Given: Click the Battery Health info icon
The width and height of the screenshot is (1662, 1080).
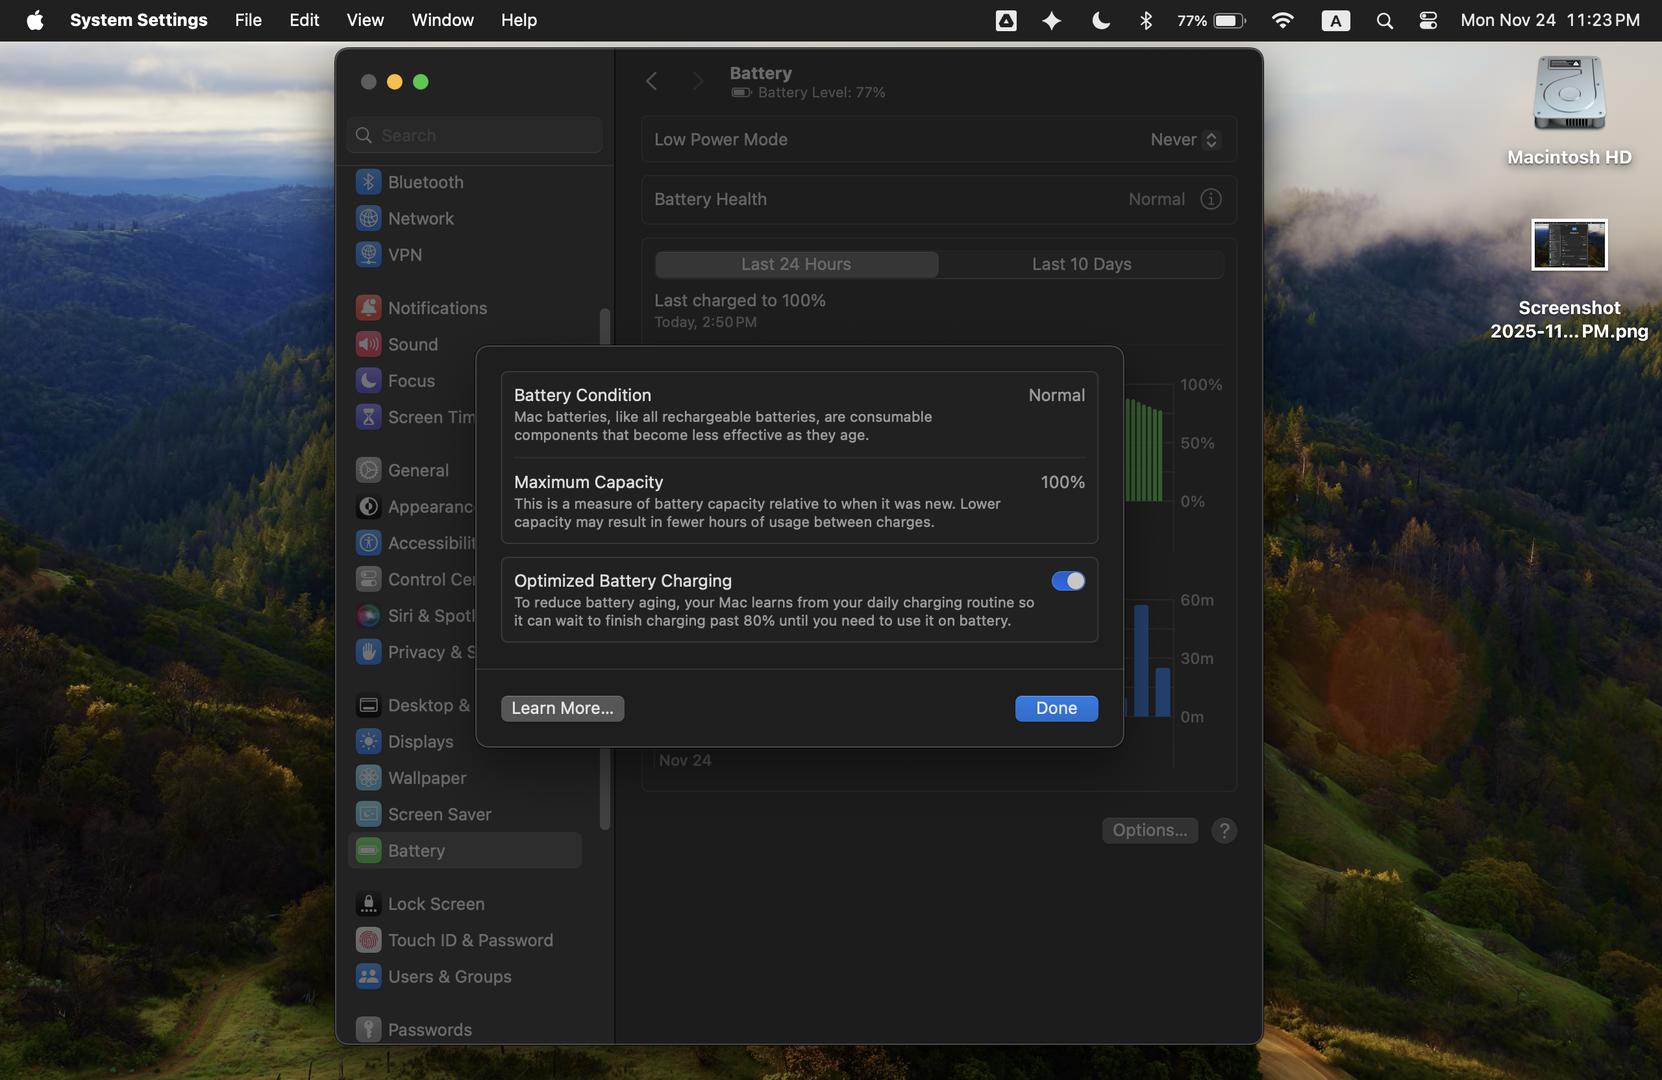Looking at the screenshot, I should coord(1210,199).
